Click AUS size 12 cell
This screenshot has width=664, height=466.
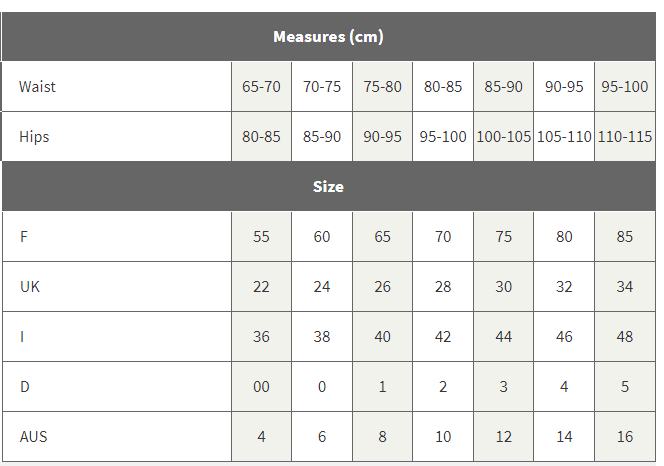pos(503,437)
